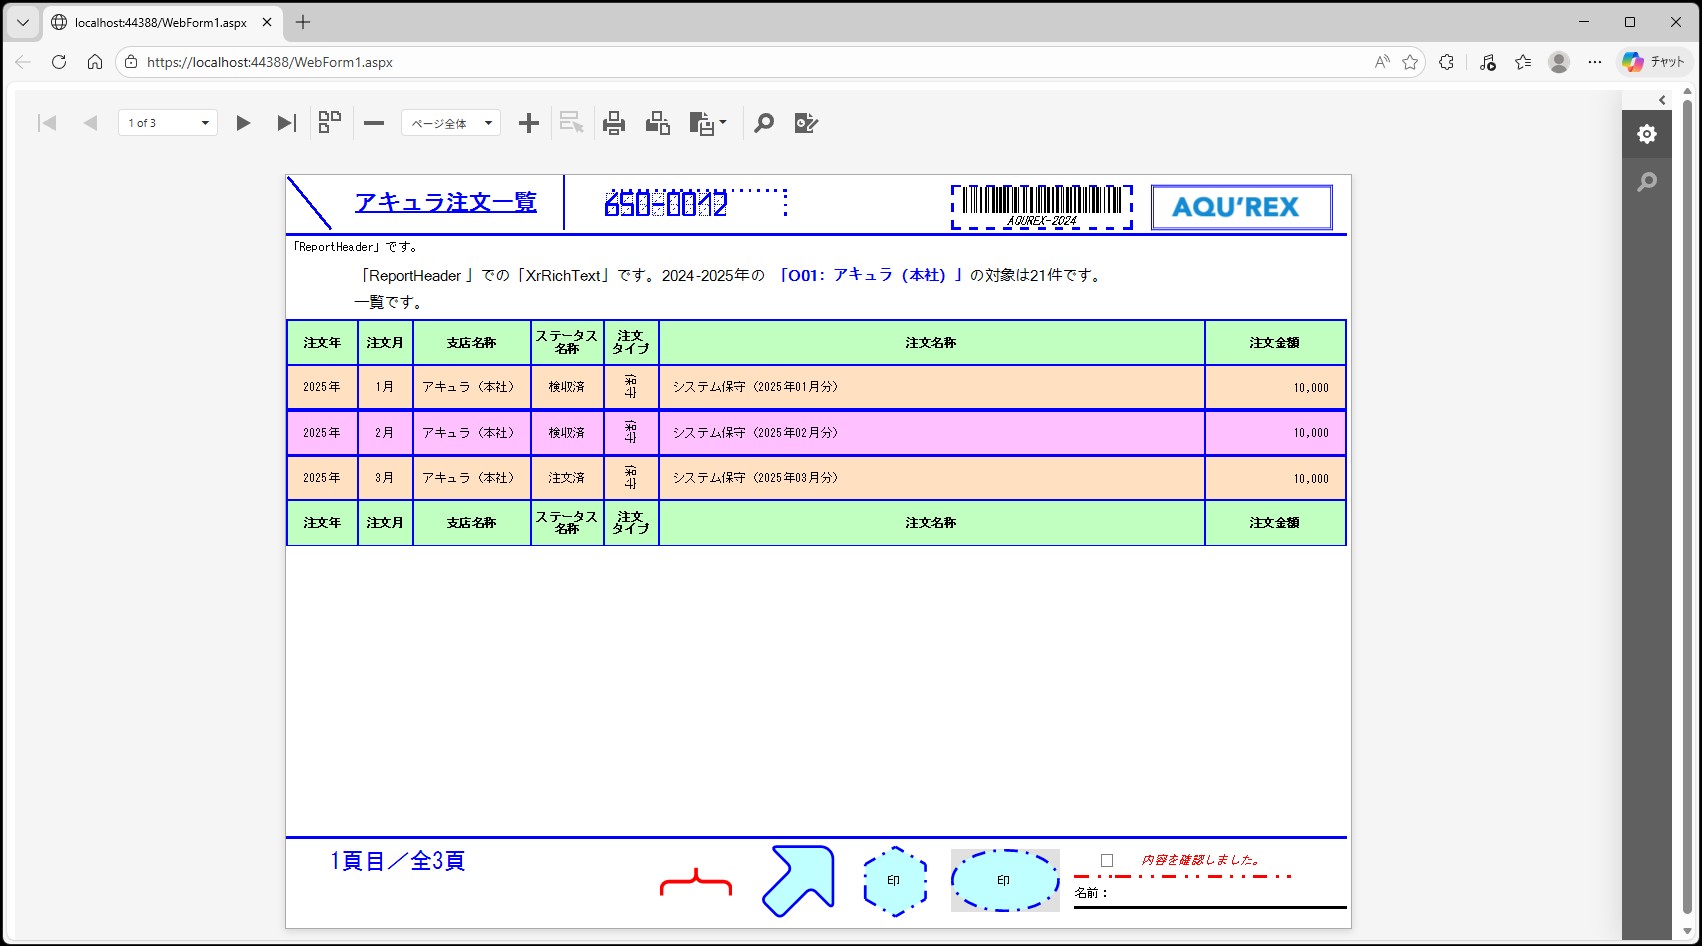Viewport: 1702px width, 946px height.
Task: Click the アキュラ注文一覧 title link
Action: (x=446, y=202)
